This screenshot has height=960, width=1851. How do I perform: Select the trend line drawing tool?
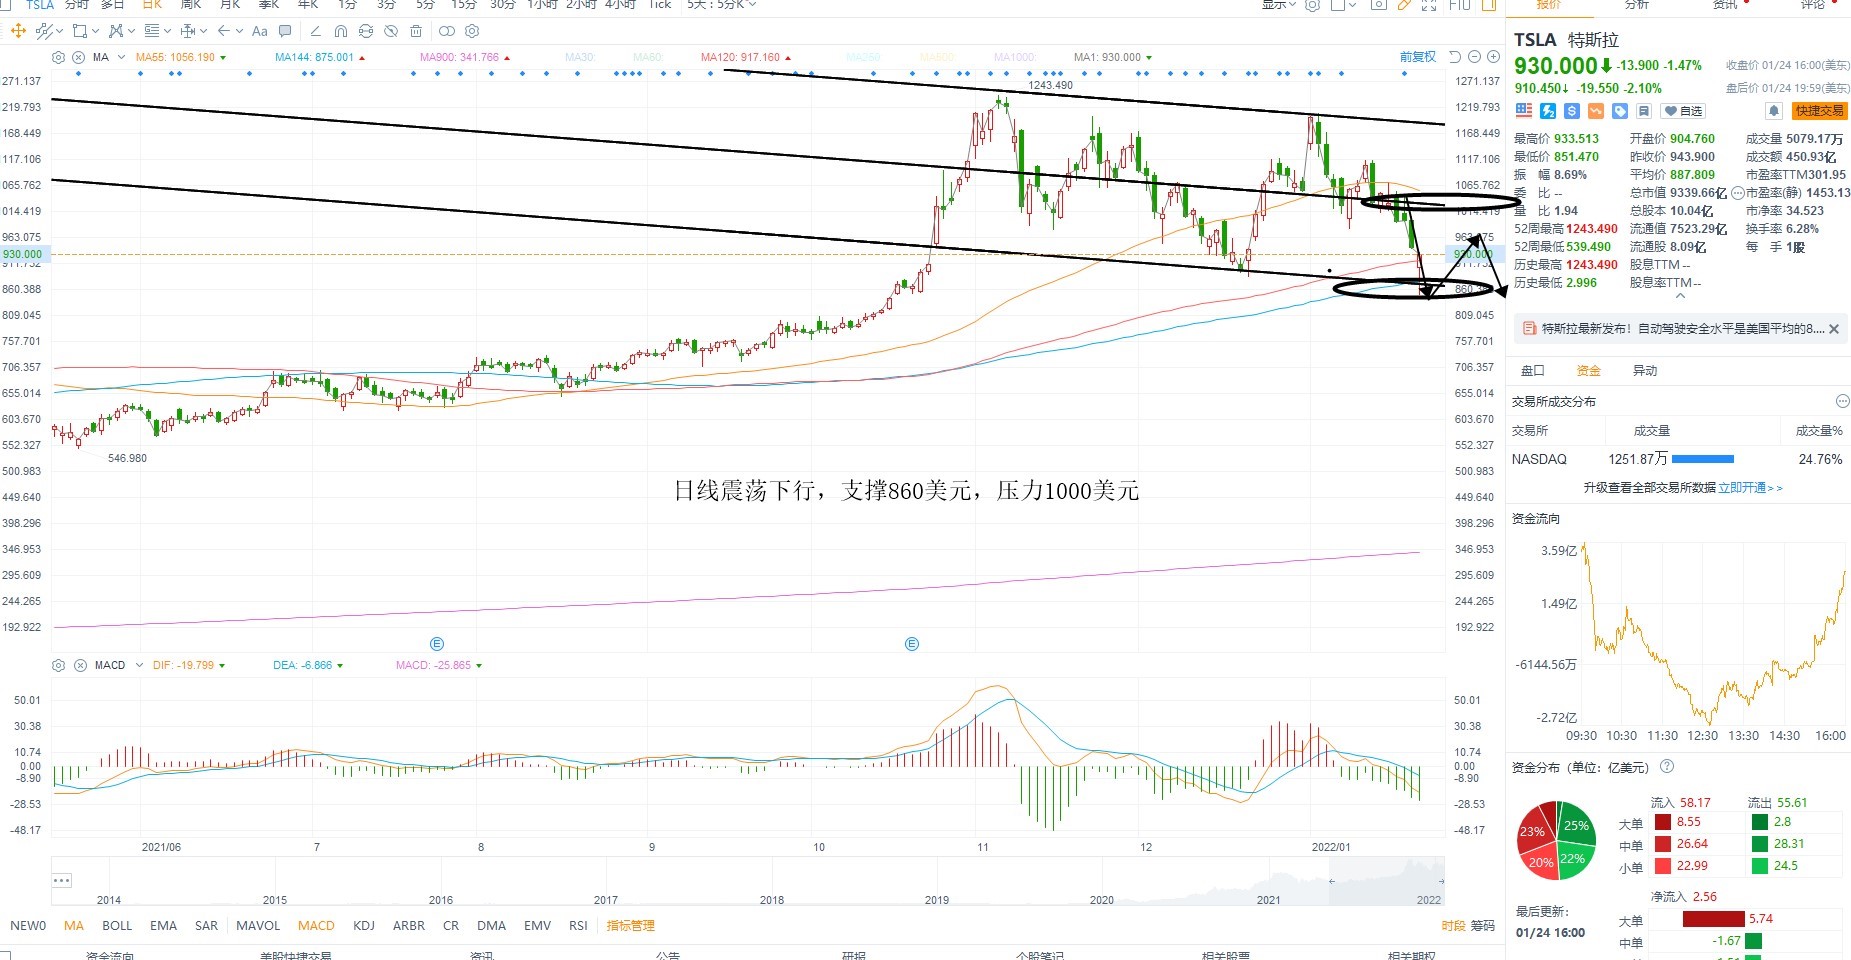43,31
